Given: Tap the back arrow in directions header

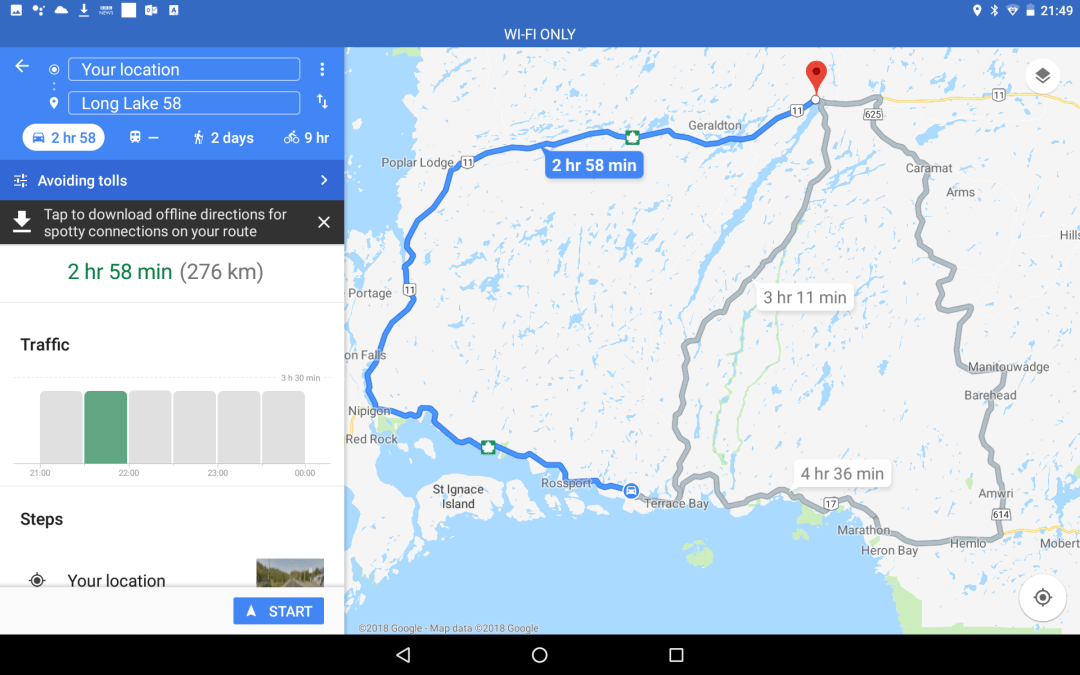Looking at the screenshot, I should pyautogui.click(x=22, y=66).
